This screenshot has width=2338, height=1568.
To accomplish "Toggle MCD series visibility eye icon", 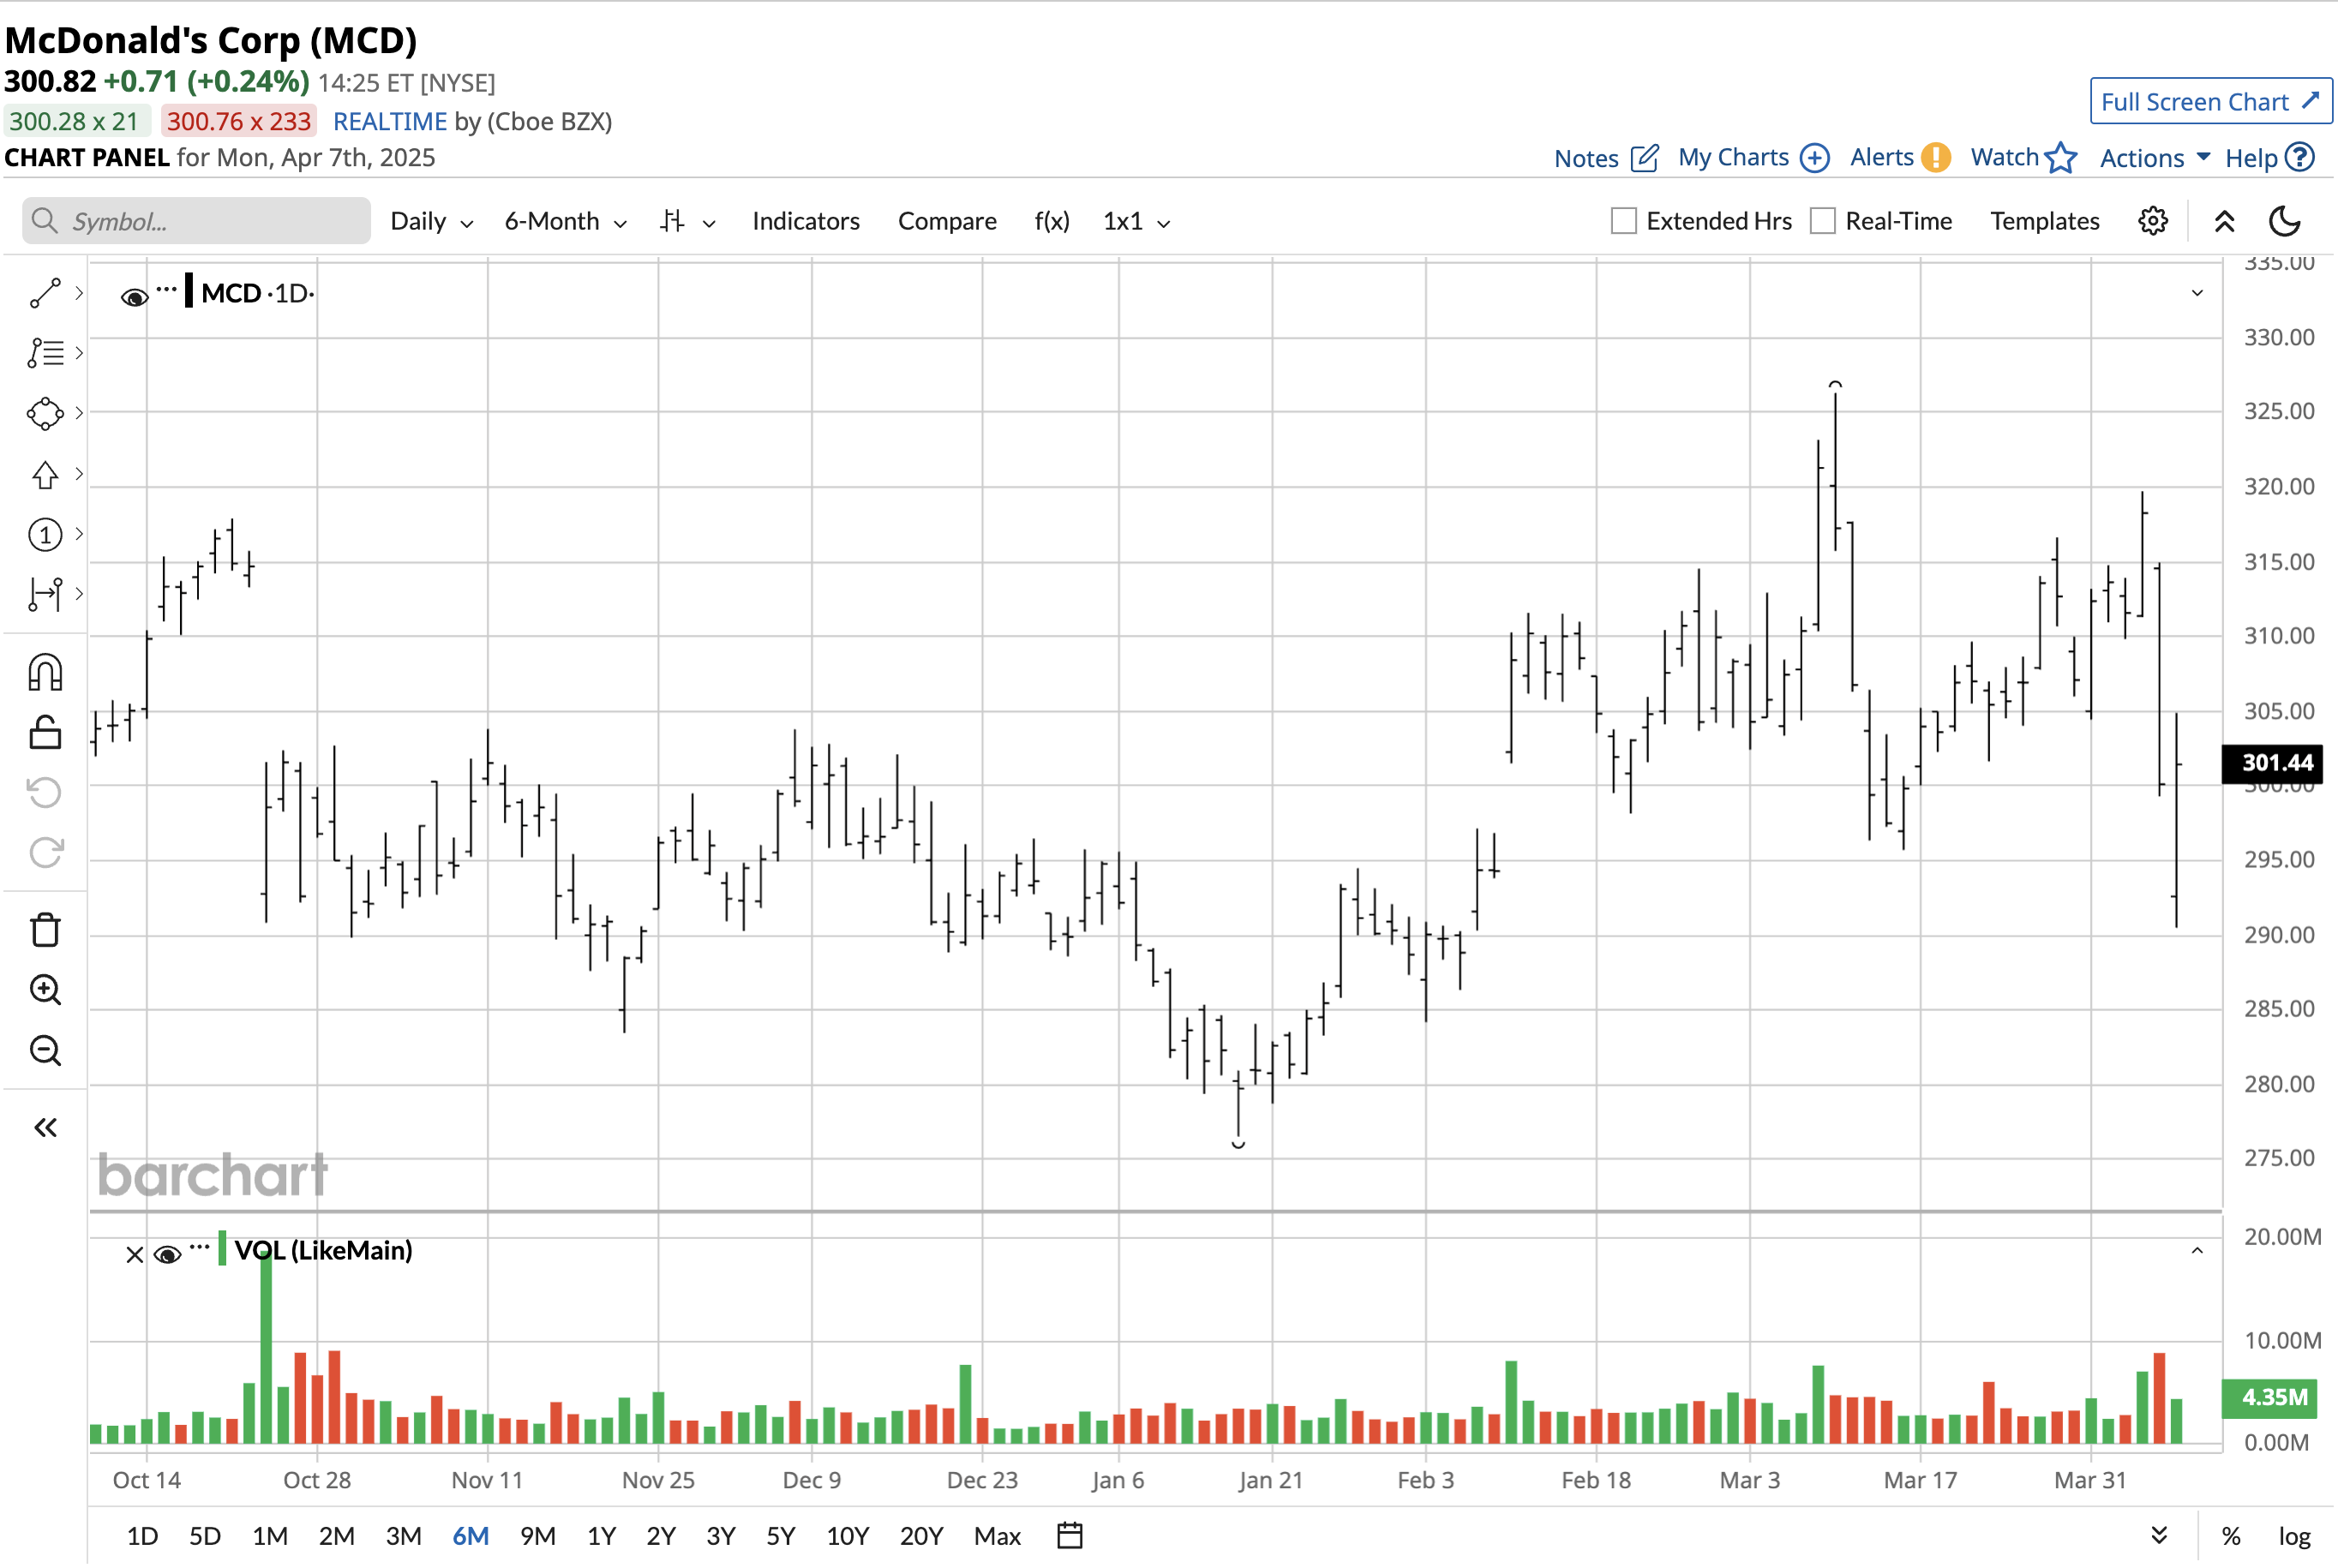I will 134,297.
